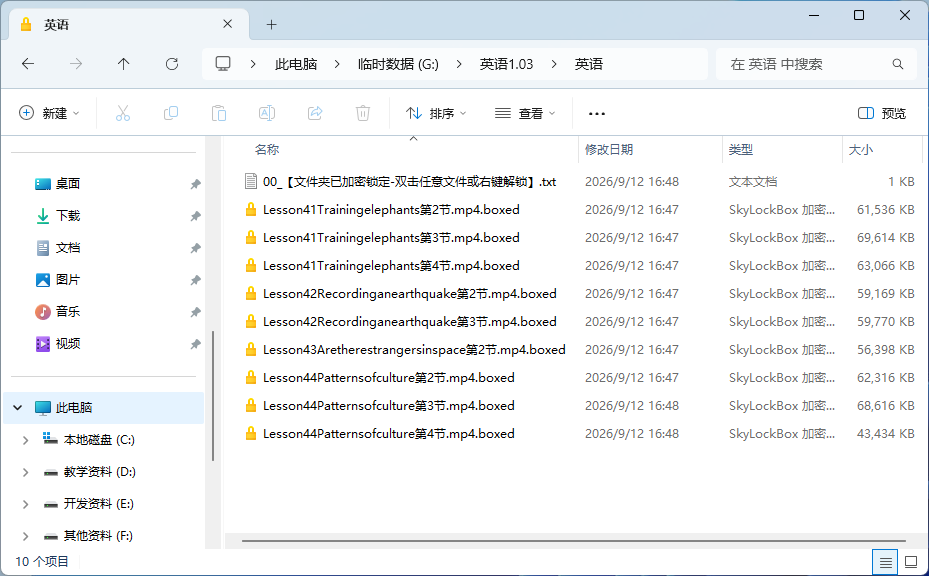Expand 开发资料 (E:) drive node

tap(25, 504)
